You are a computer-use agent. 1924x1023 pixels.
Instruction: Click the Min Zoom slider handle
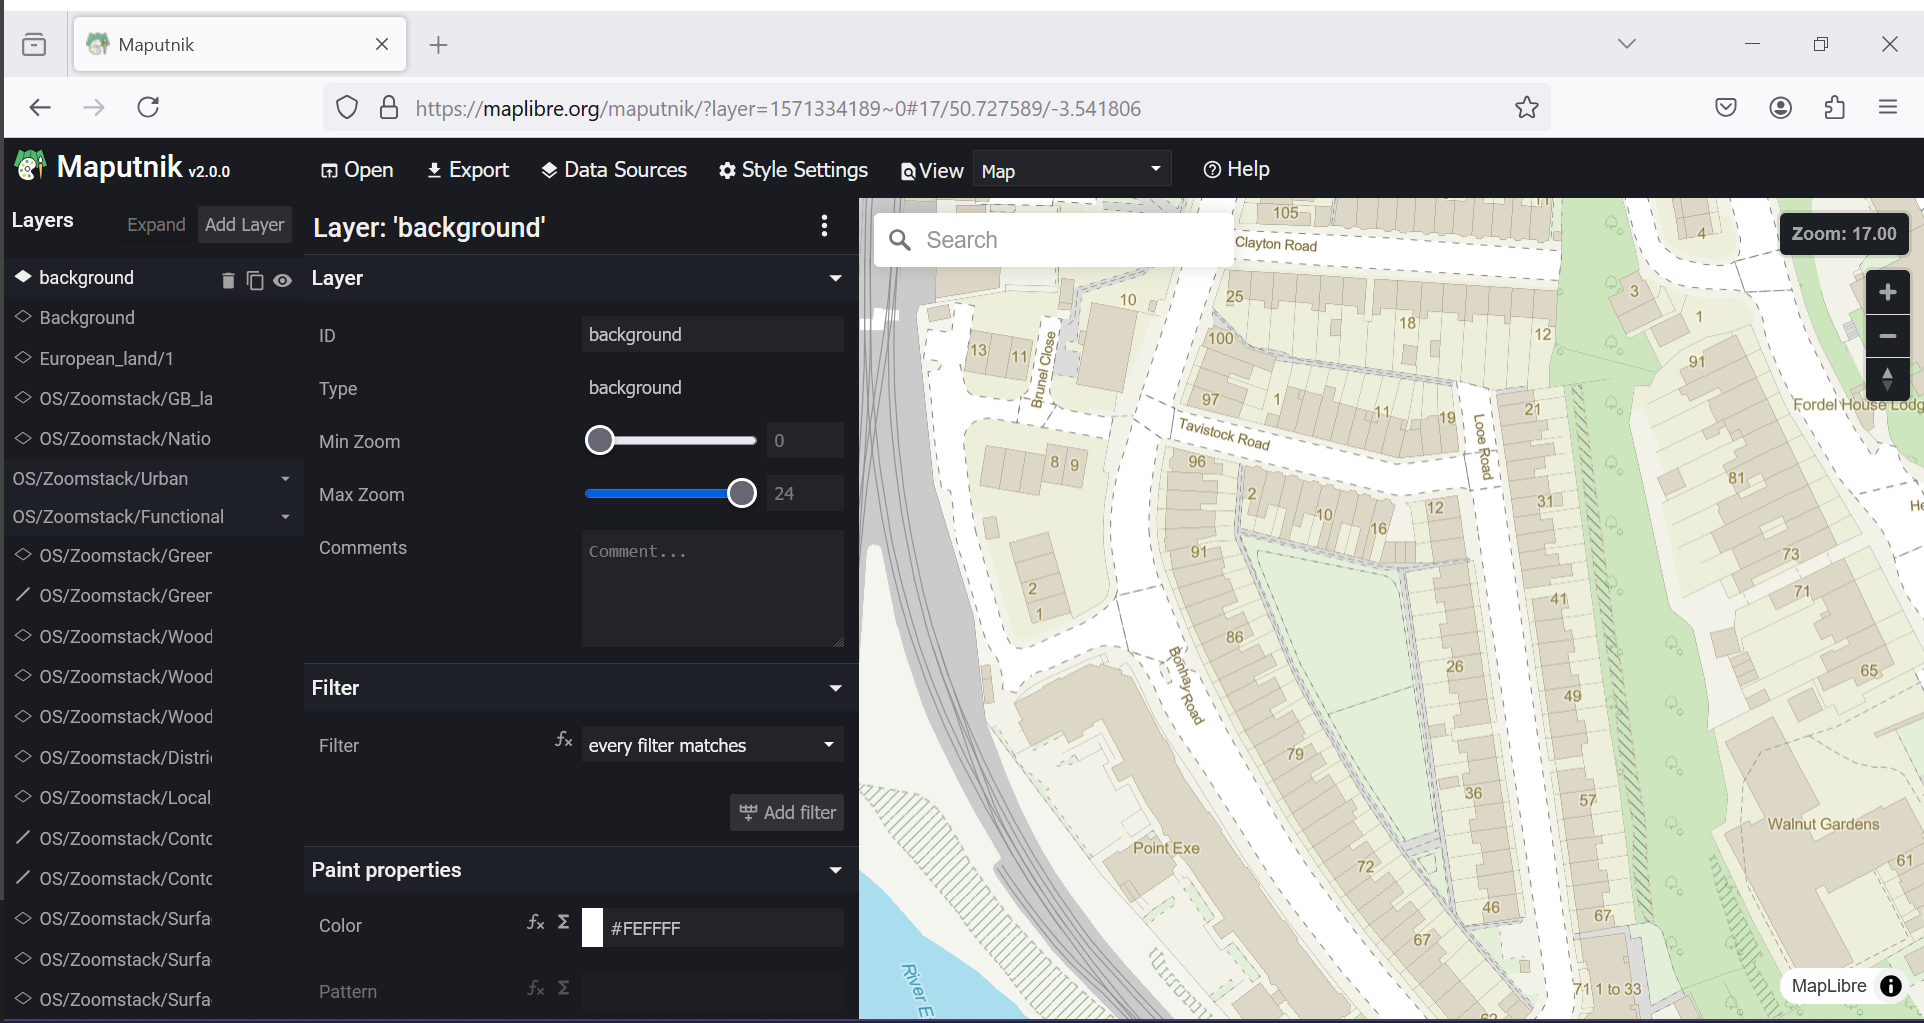(599, 440)
